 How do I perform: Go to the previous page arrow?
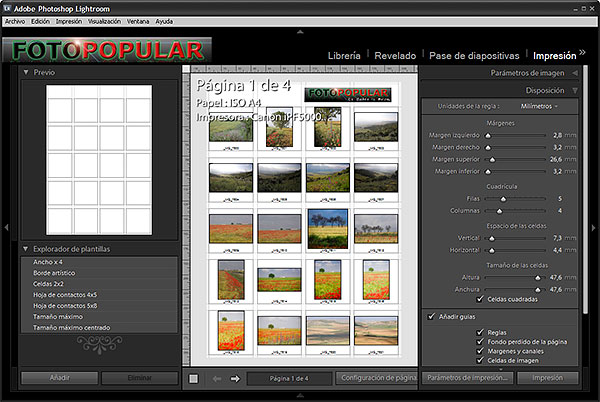pyautogui.click(x=217, y=379)
